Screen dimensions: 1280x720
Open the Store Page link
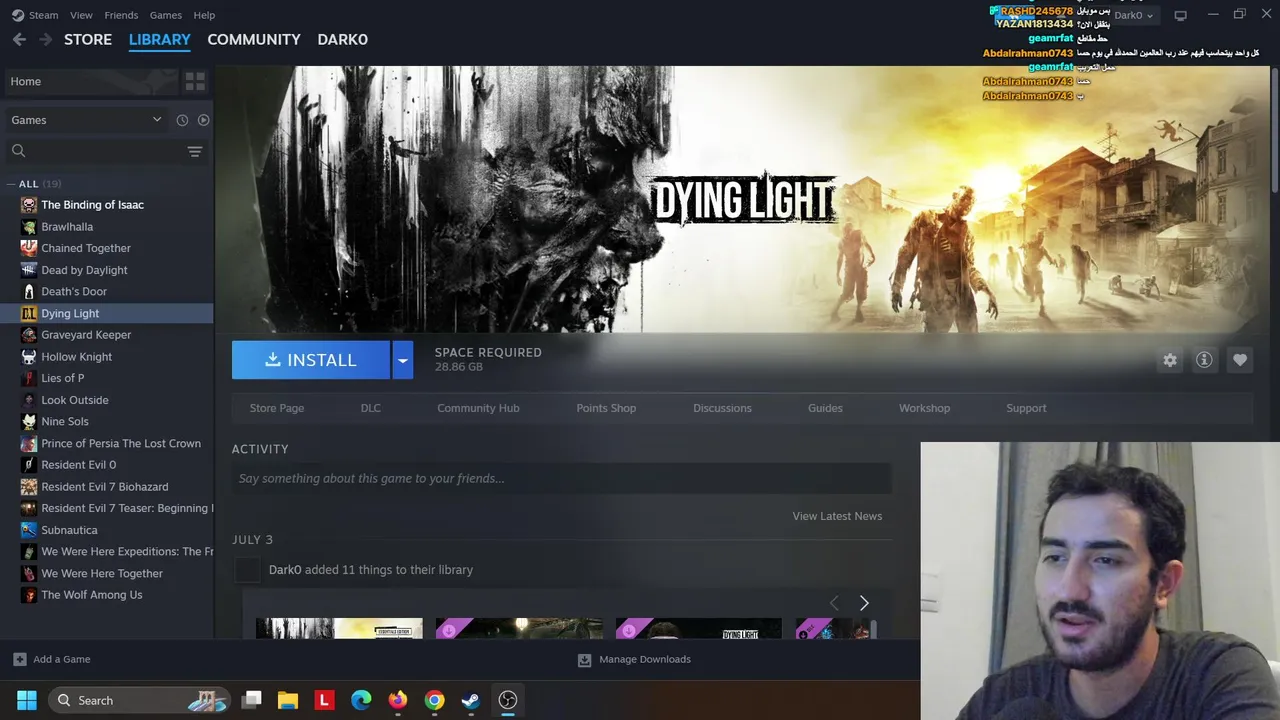tap(277, 408)
